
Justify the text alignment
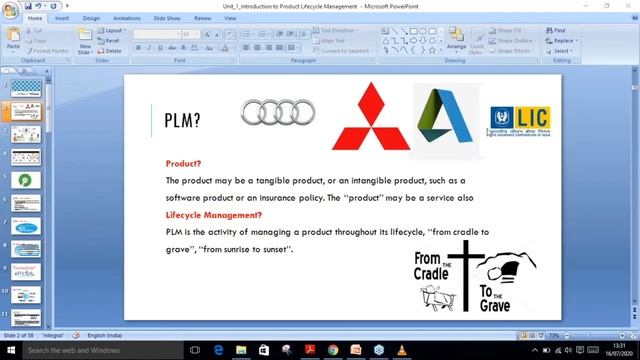(279, 48)
